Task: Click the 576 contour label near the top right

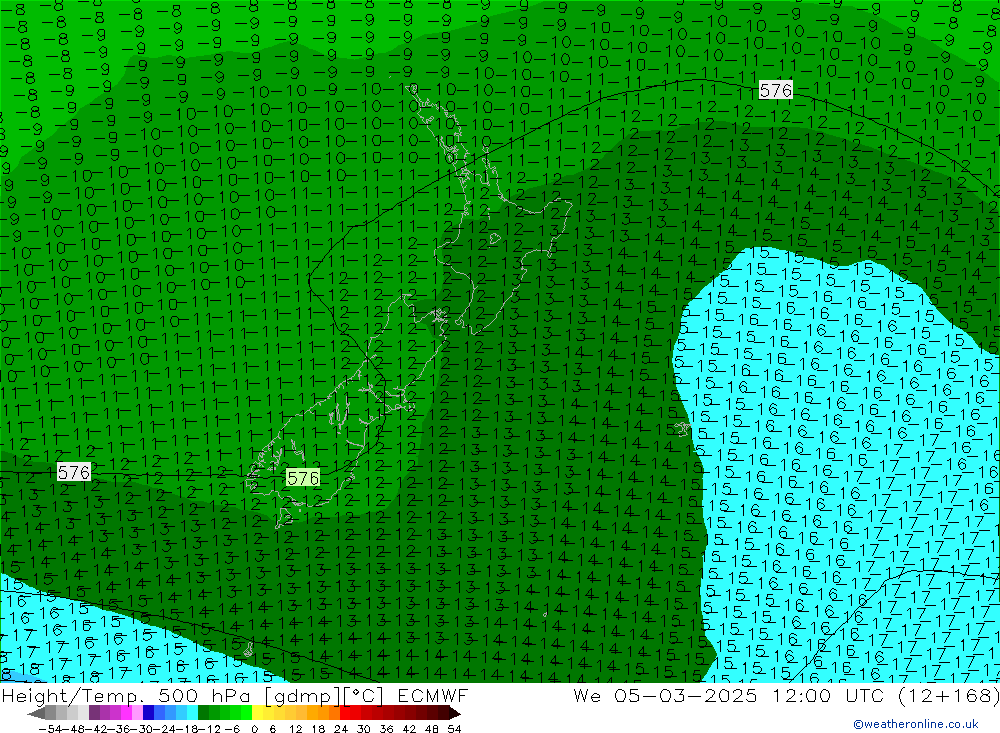Action: pos(776,90)
